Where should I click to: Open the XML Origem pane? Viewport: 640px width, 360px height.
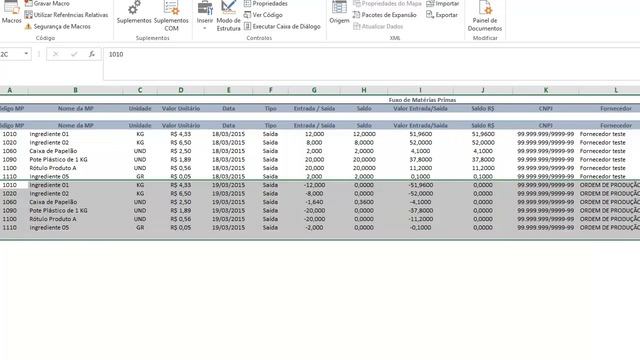pyautogui.click(x=339, y=13)
